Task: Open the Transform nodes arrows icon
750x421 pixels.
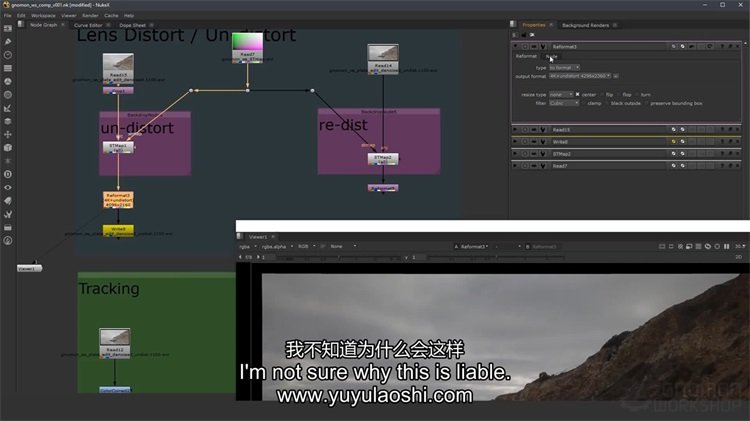Action: [8, 134]
